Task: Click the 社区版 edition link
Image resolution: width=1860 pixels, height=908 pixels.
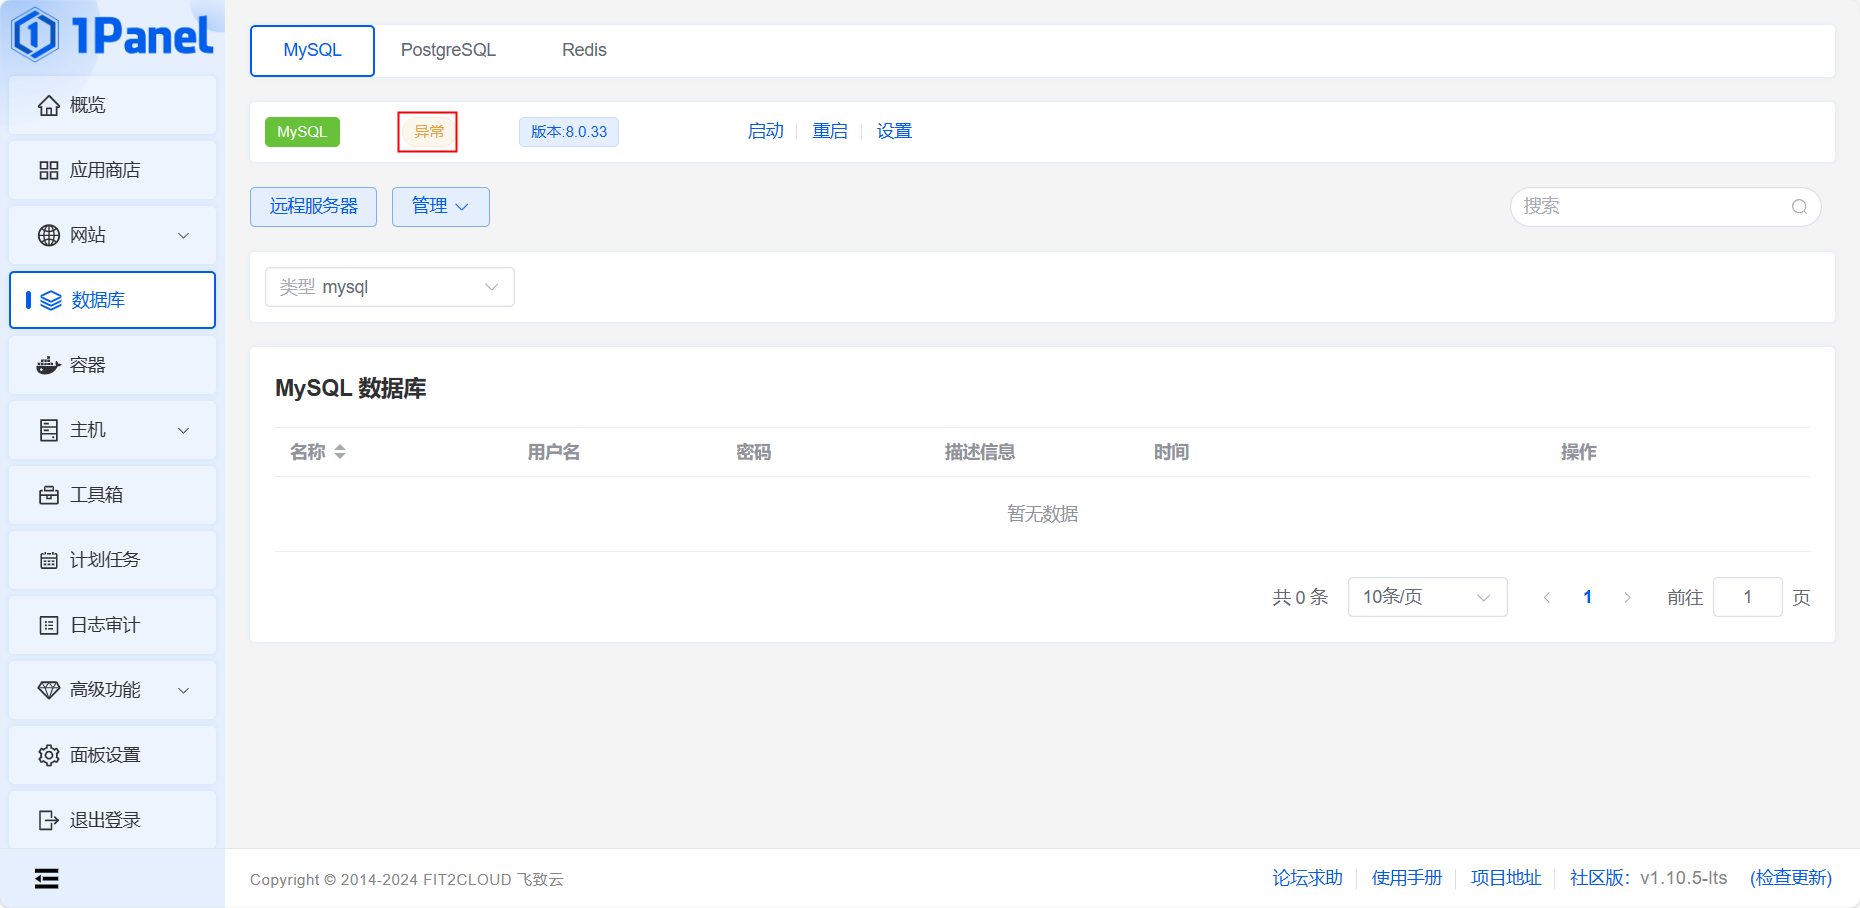Action: click(x=1600, y=878)
